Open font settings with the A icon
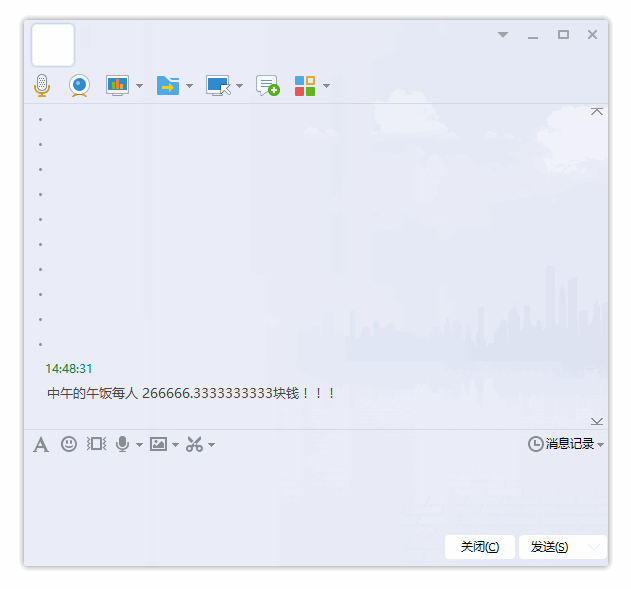This screenshot has width=631, height=589. [41, 445]
